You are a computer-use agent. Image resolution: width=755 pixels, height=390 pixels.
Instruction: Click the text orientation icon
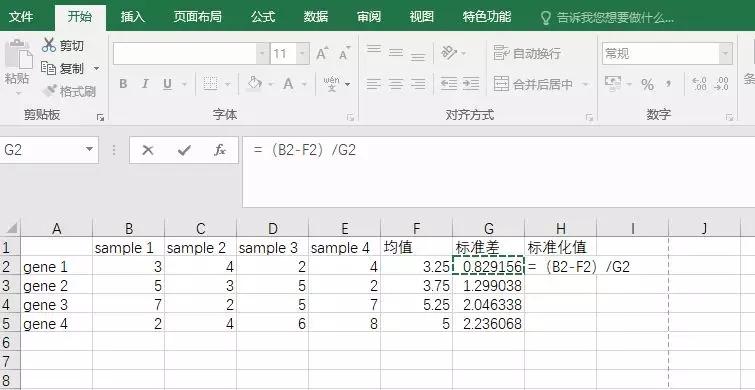449,53
